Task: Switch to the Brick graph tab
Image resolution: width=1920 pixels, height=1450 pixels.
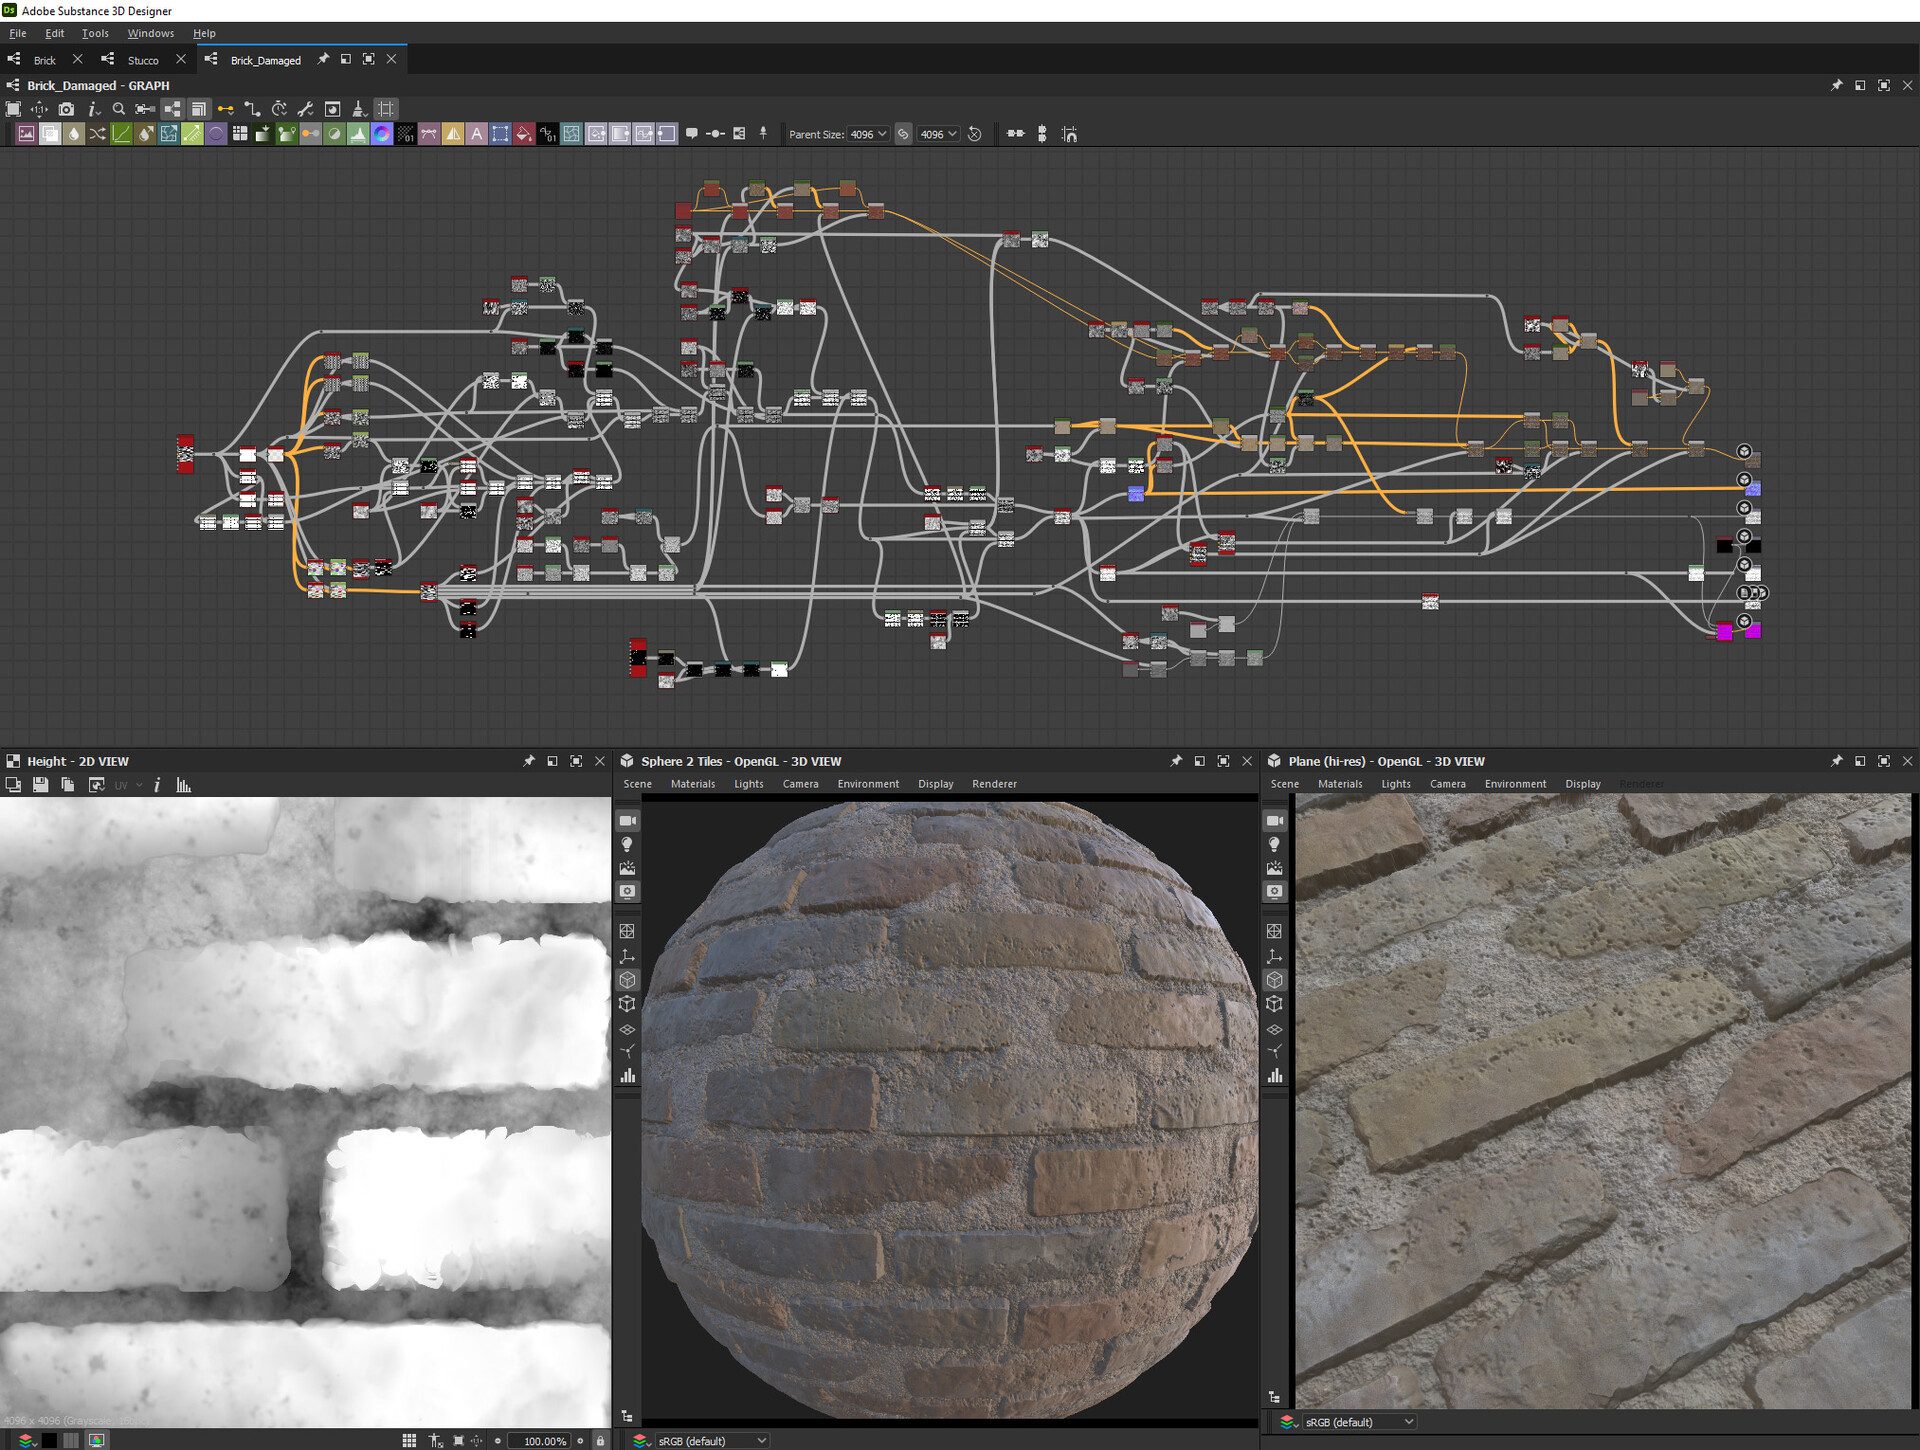Action: coord(45,60)
